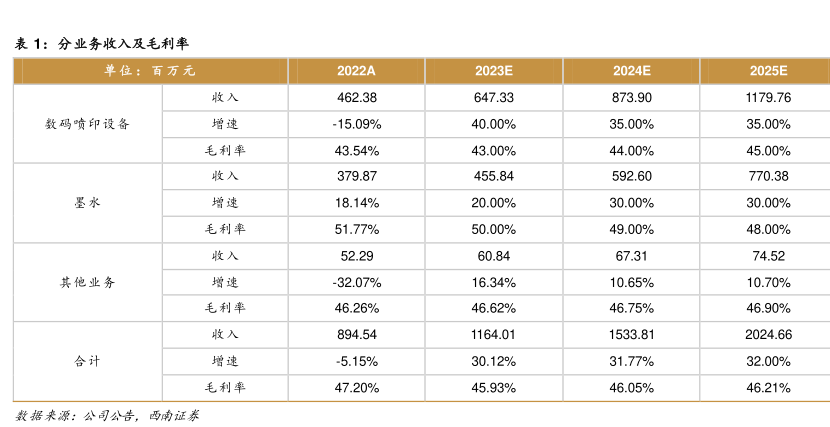Select the 770.38 ink revenue cell

(x=769, y=177)
